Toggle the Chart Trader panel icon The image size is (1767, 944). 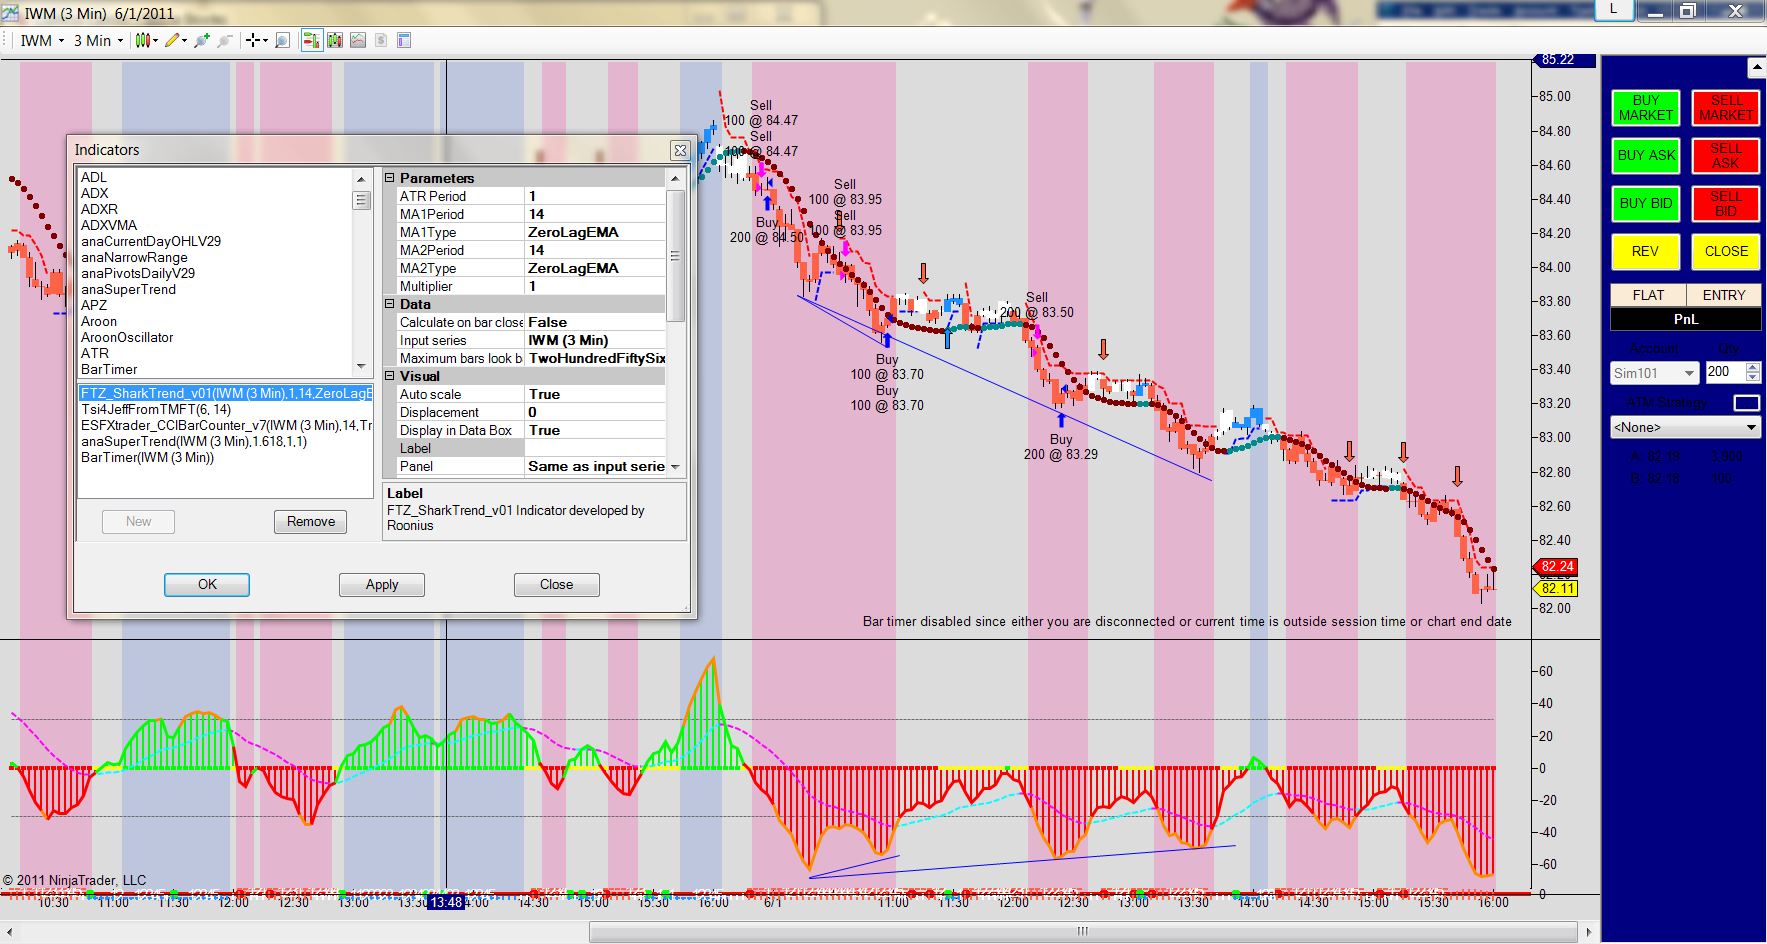(x=311, y=40)
